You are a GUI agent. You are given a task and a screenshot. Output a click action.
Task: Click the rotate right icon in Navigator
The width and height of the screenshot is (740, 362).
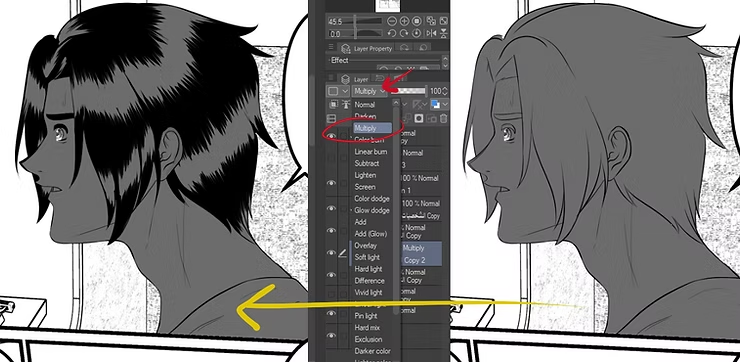pos(404,33)
